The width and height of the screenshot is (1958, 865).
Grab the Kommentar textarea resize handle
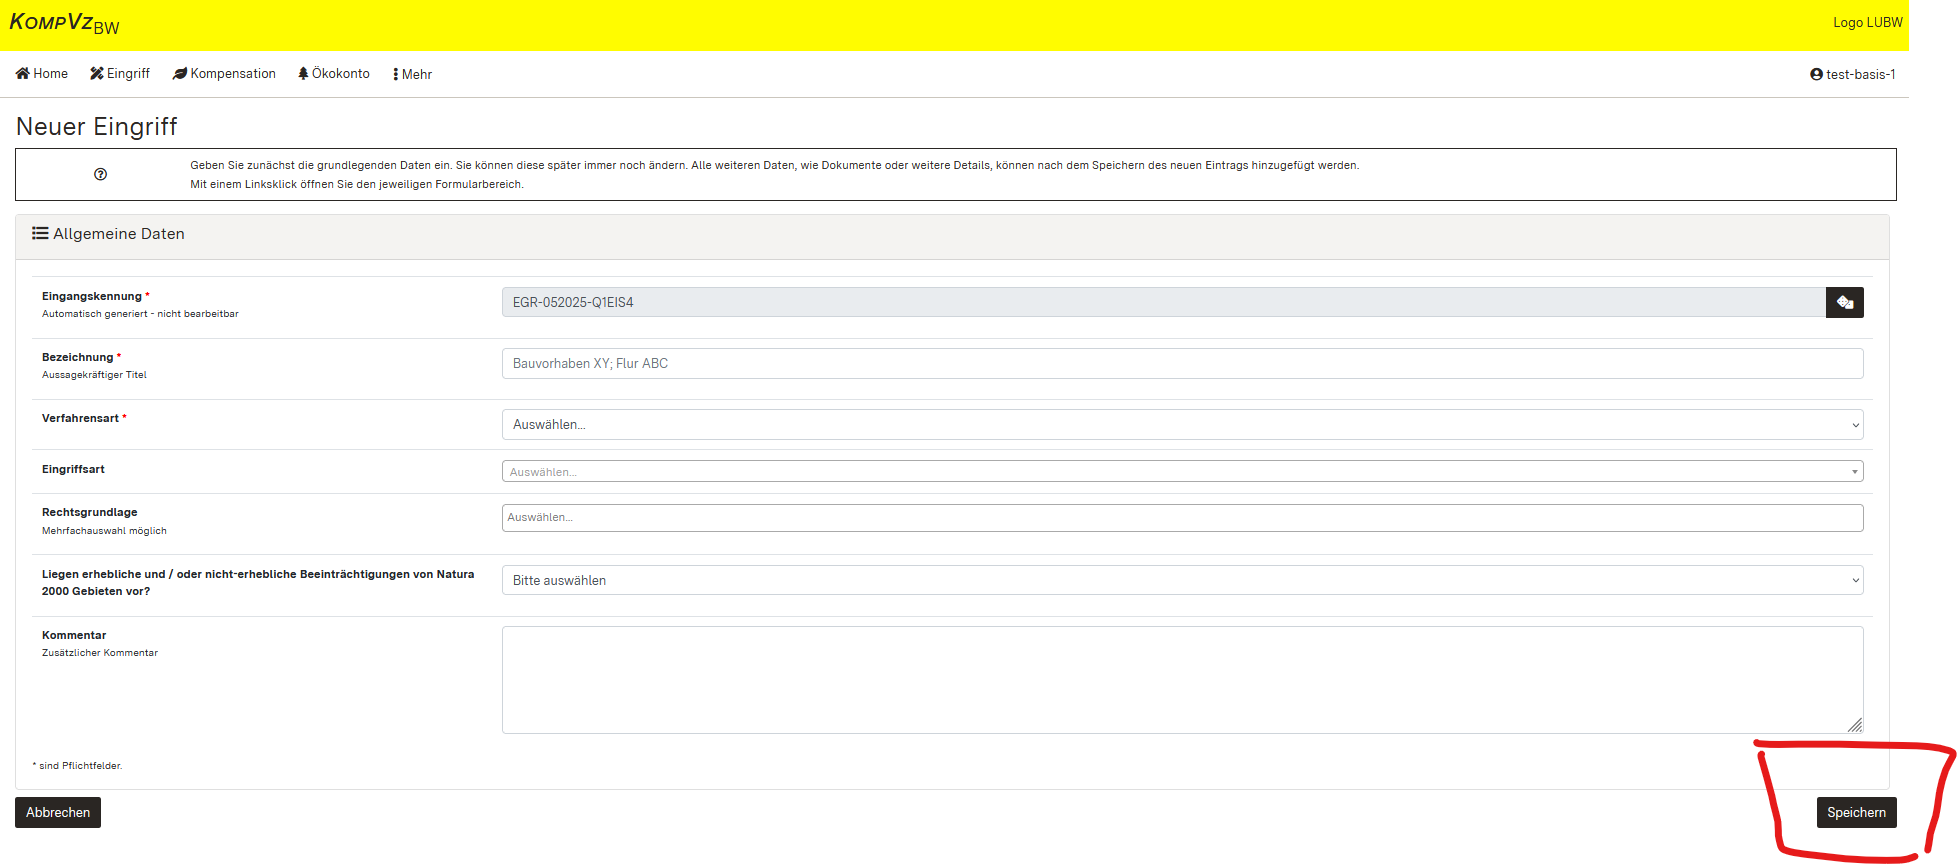1855,725
